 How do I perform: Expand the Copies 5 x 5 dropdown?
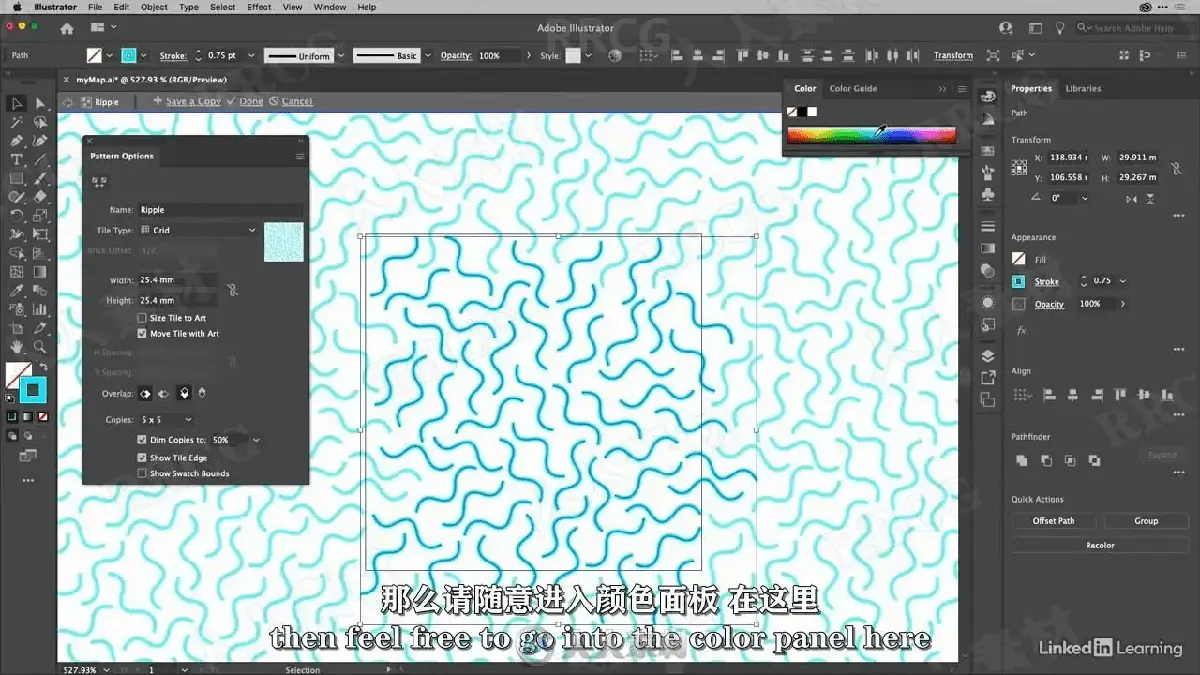click(165, 420)
